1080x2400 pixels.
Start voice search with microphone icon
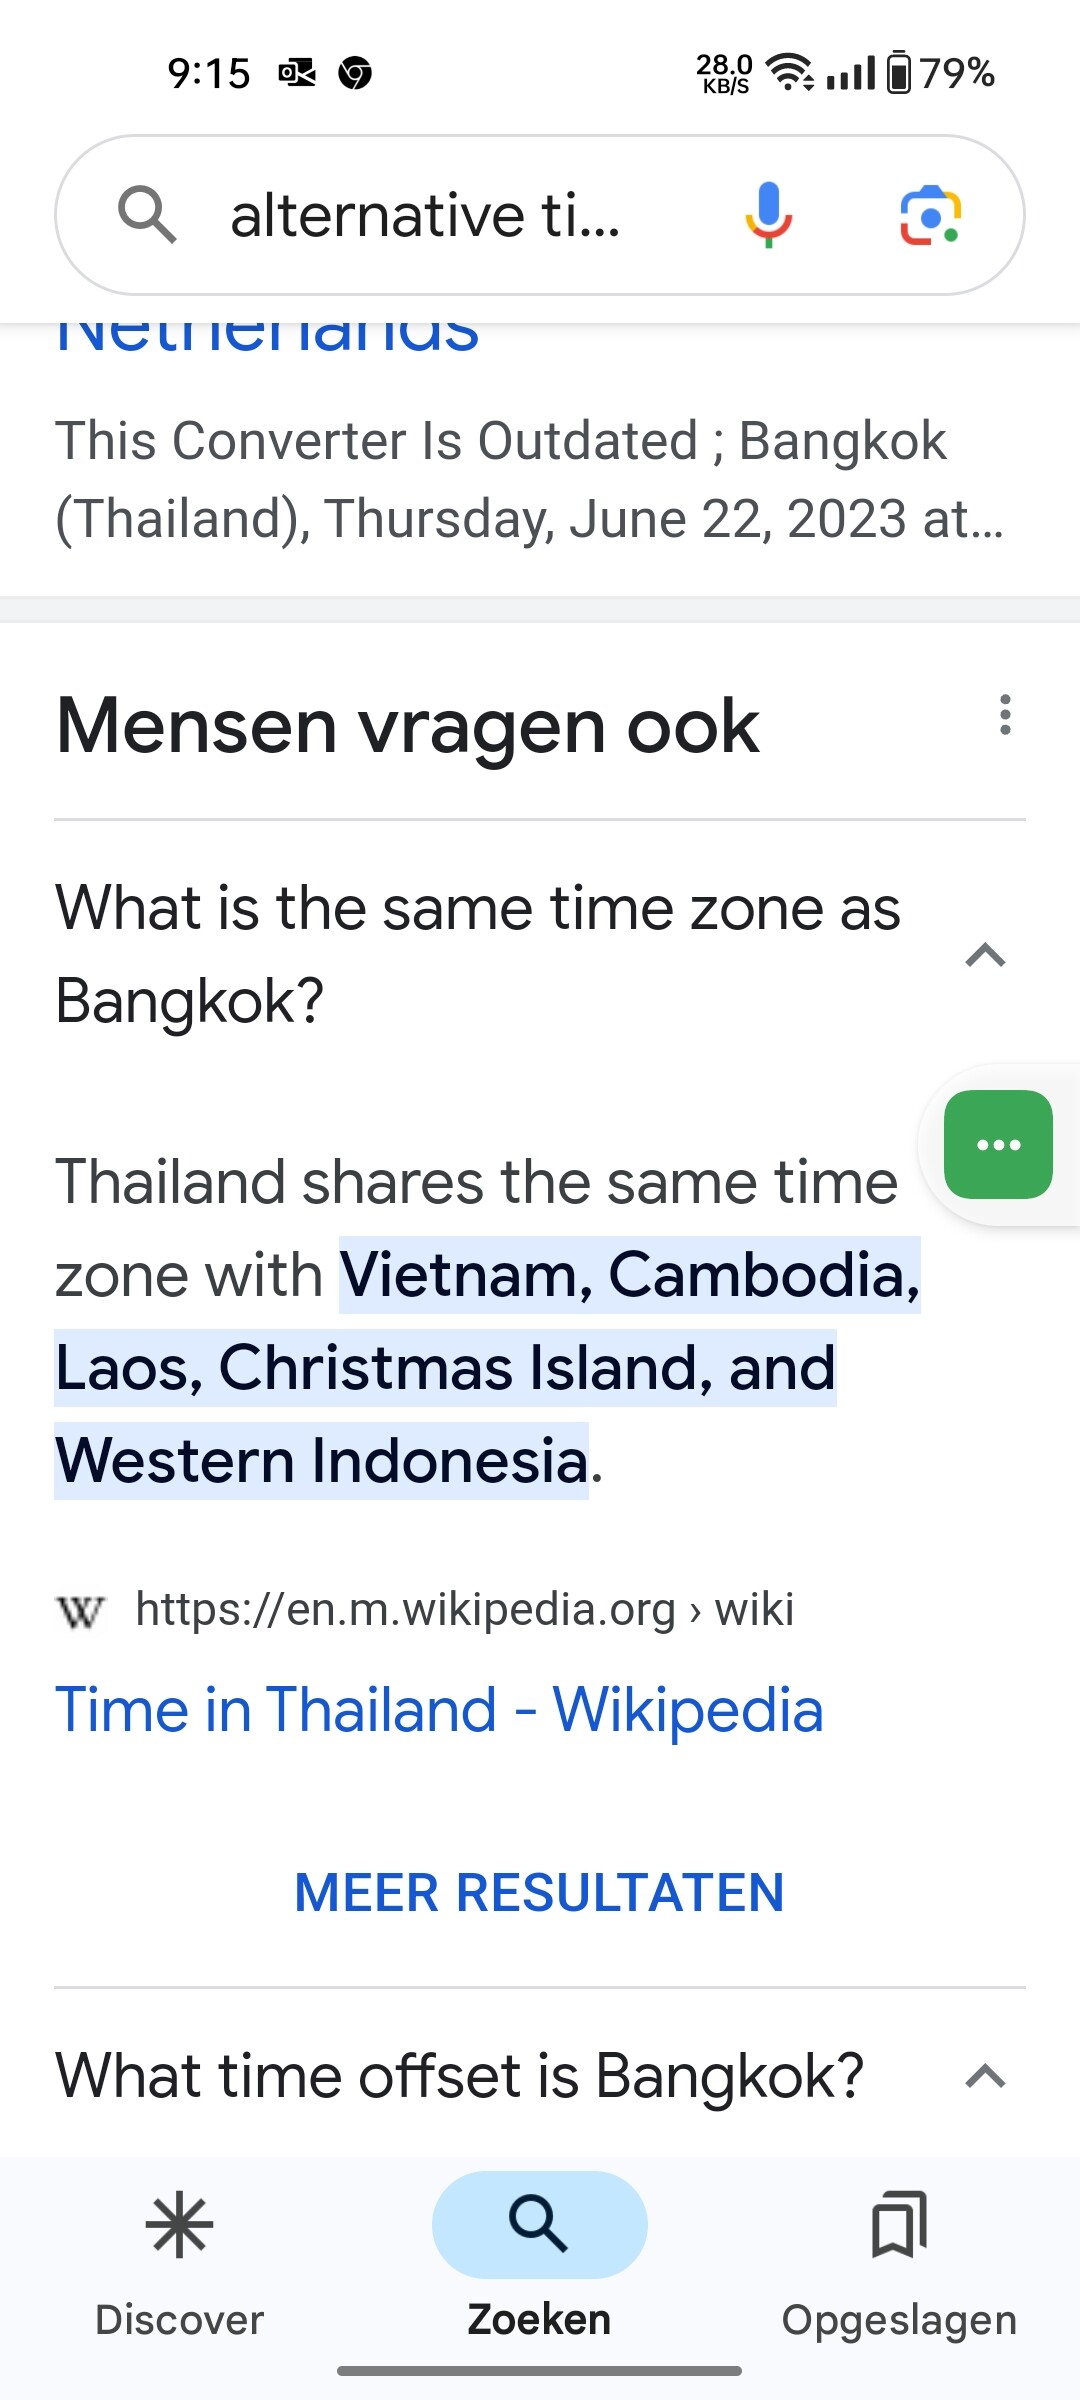(768, 215)
